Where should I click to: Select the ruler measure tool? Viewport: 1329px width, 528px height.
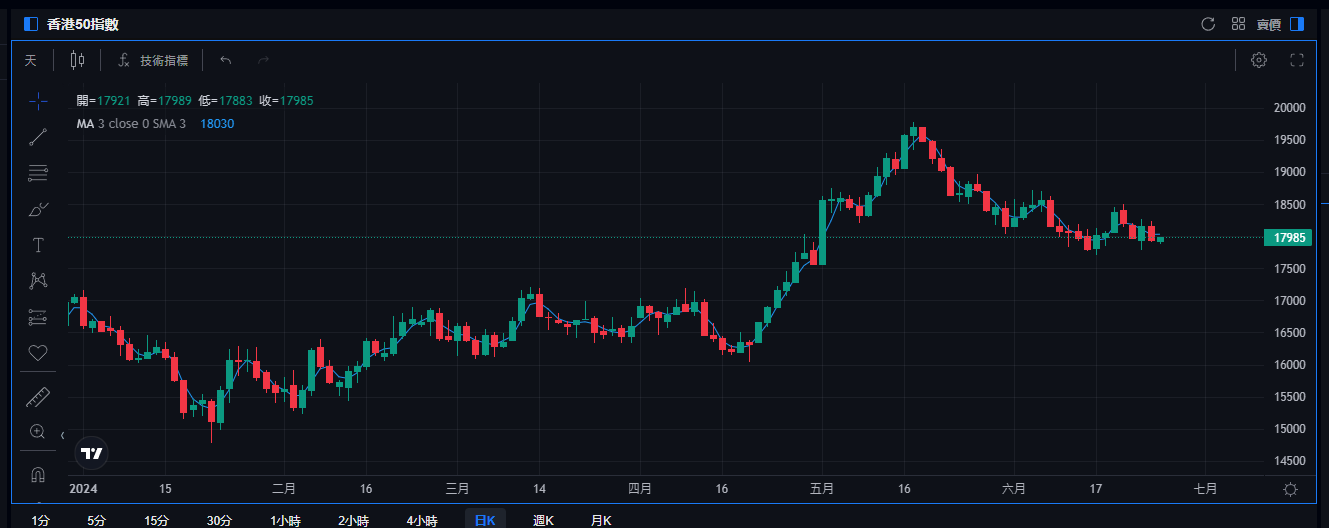tap(38, 397)
